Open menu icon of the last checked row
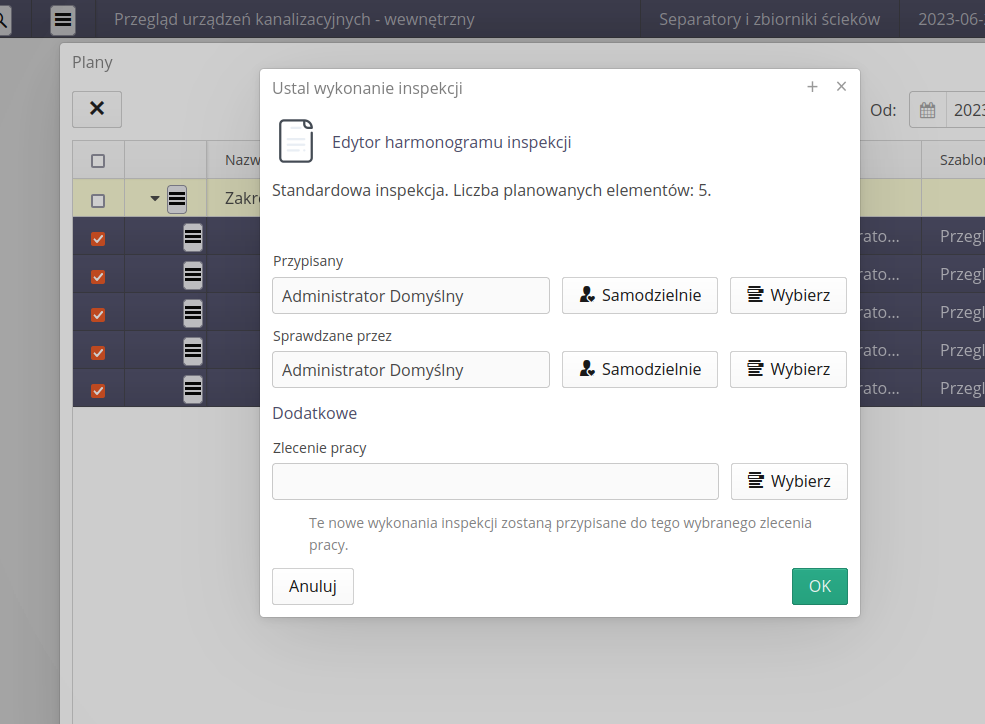 [193, 389]
